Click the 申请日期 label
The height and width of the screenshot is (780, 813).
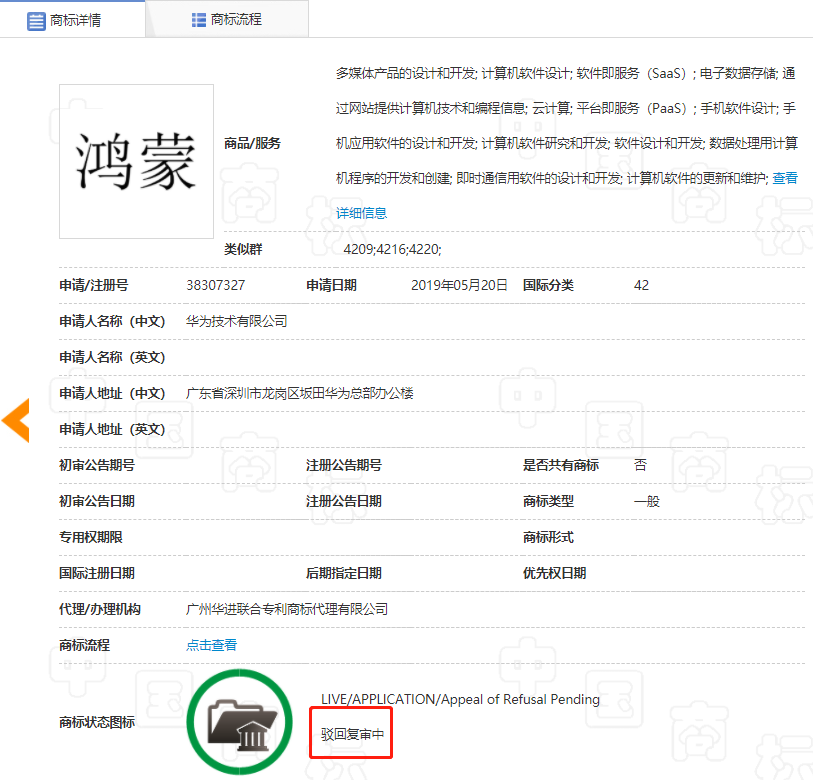coord(331,285)
